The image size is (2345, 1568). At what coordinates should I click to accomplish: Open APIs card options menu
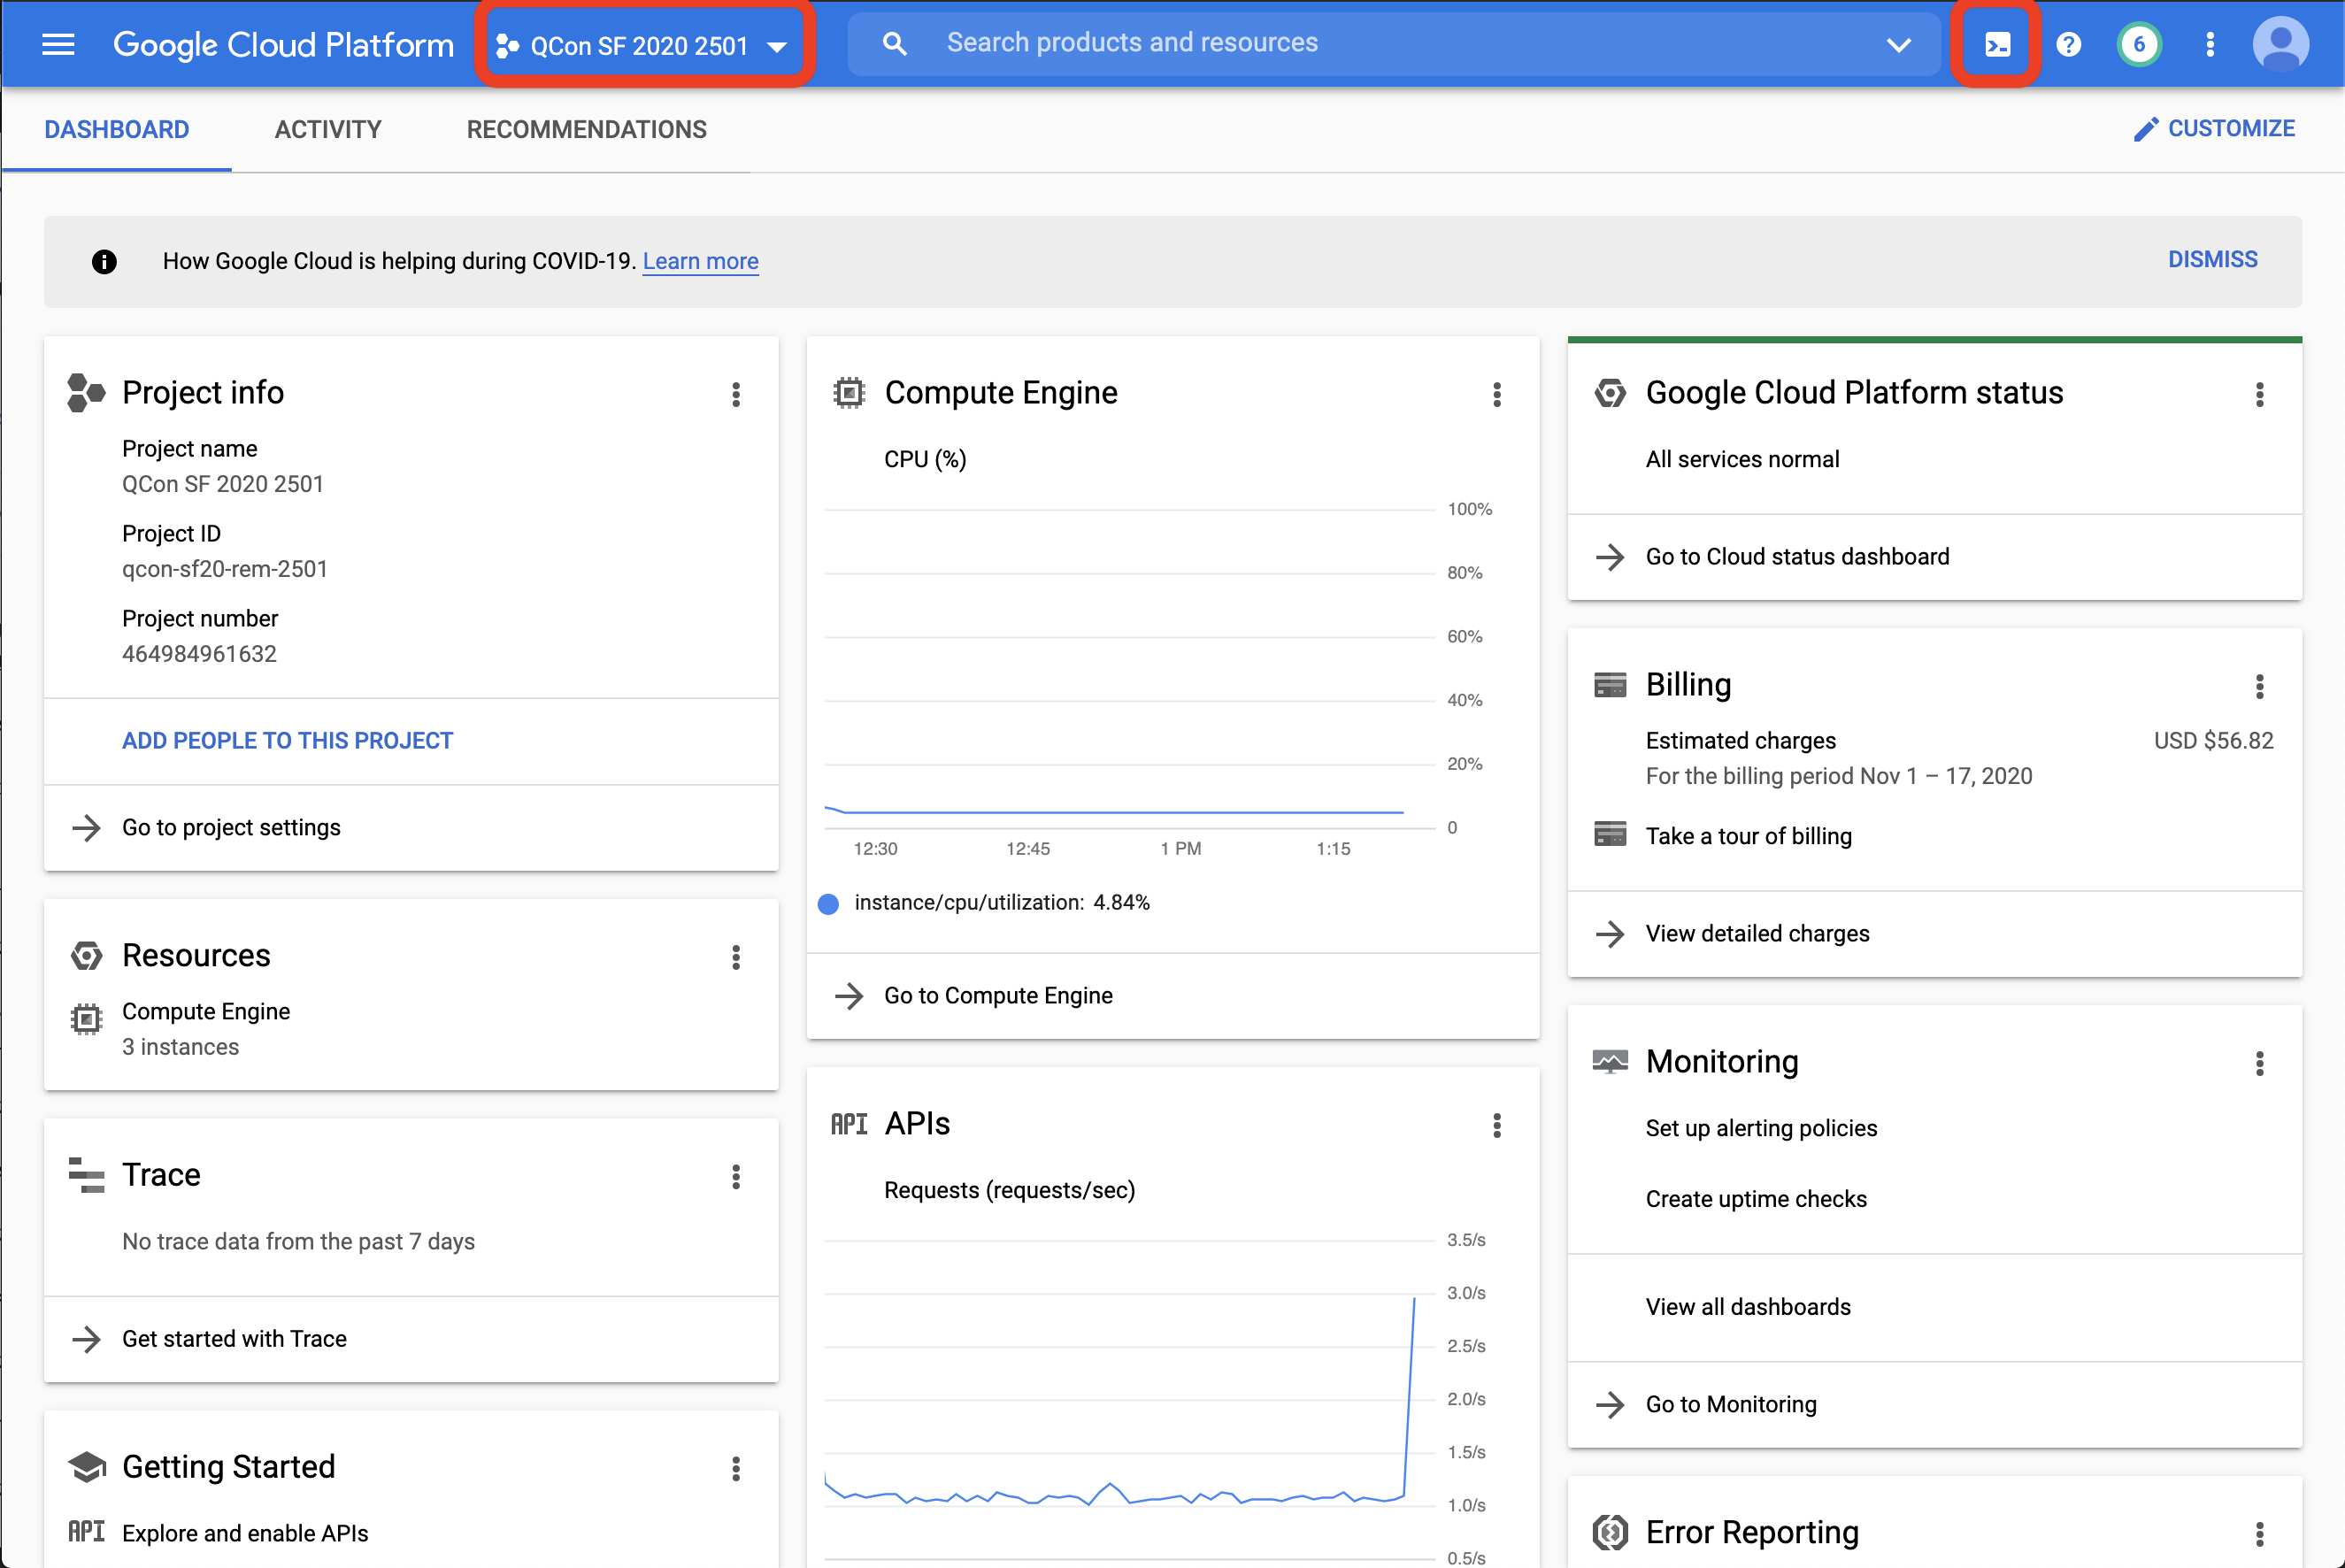pos(1497,1125)
